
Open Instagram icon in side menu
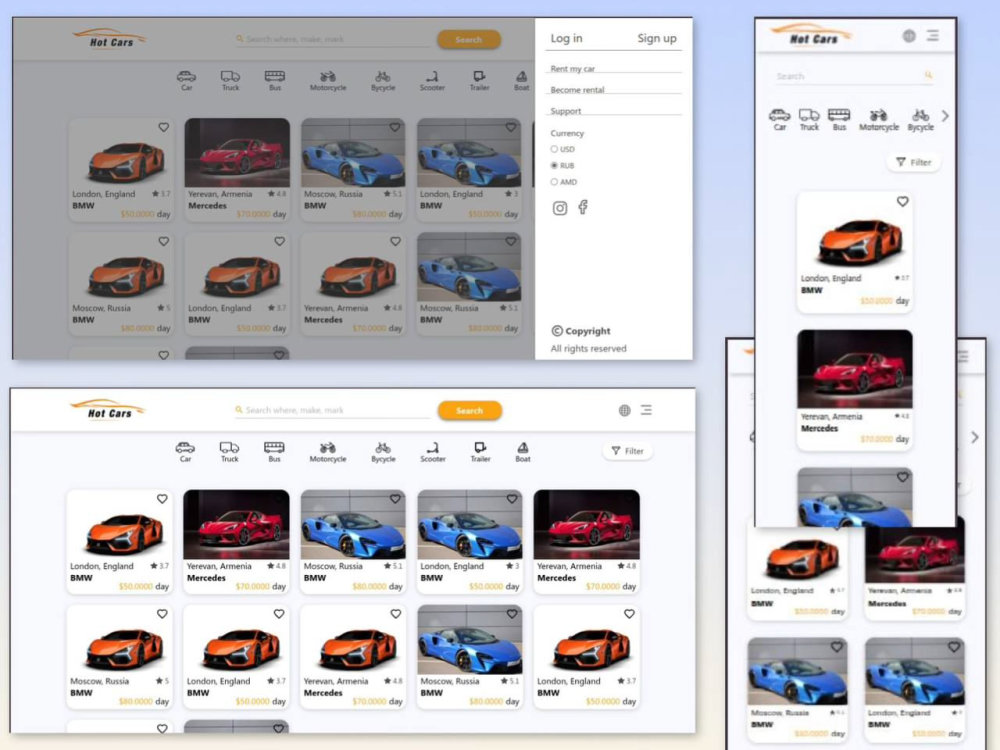click(x=560, y=208)
